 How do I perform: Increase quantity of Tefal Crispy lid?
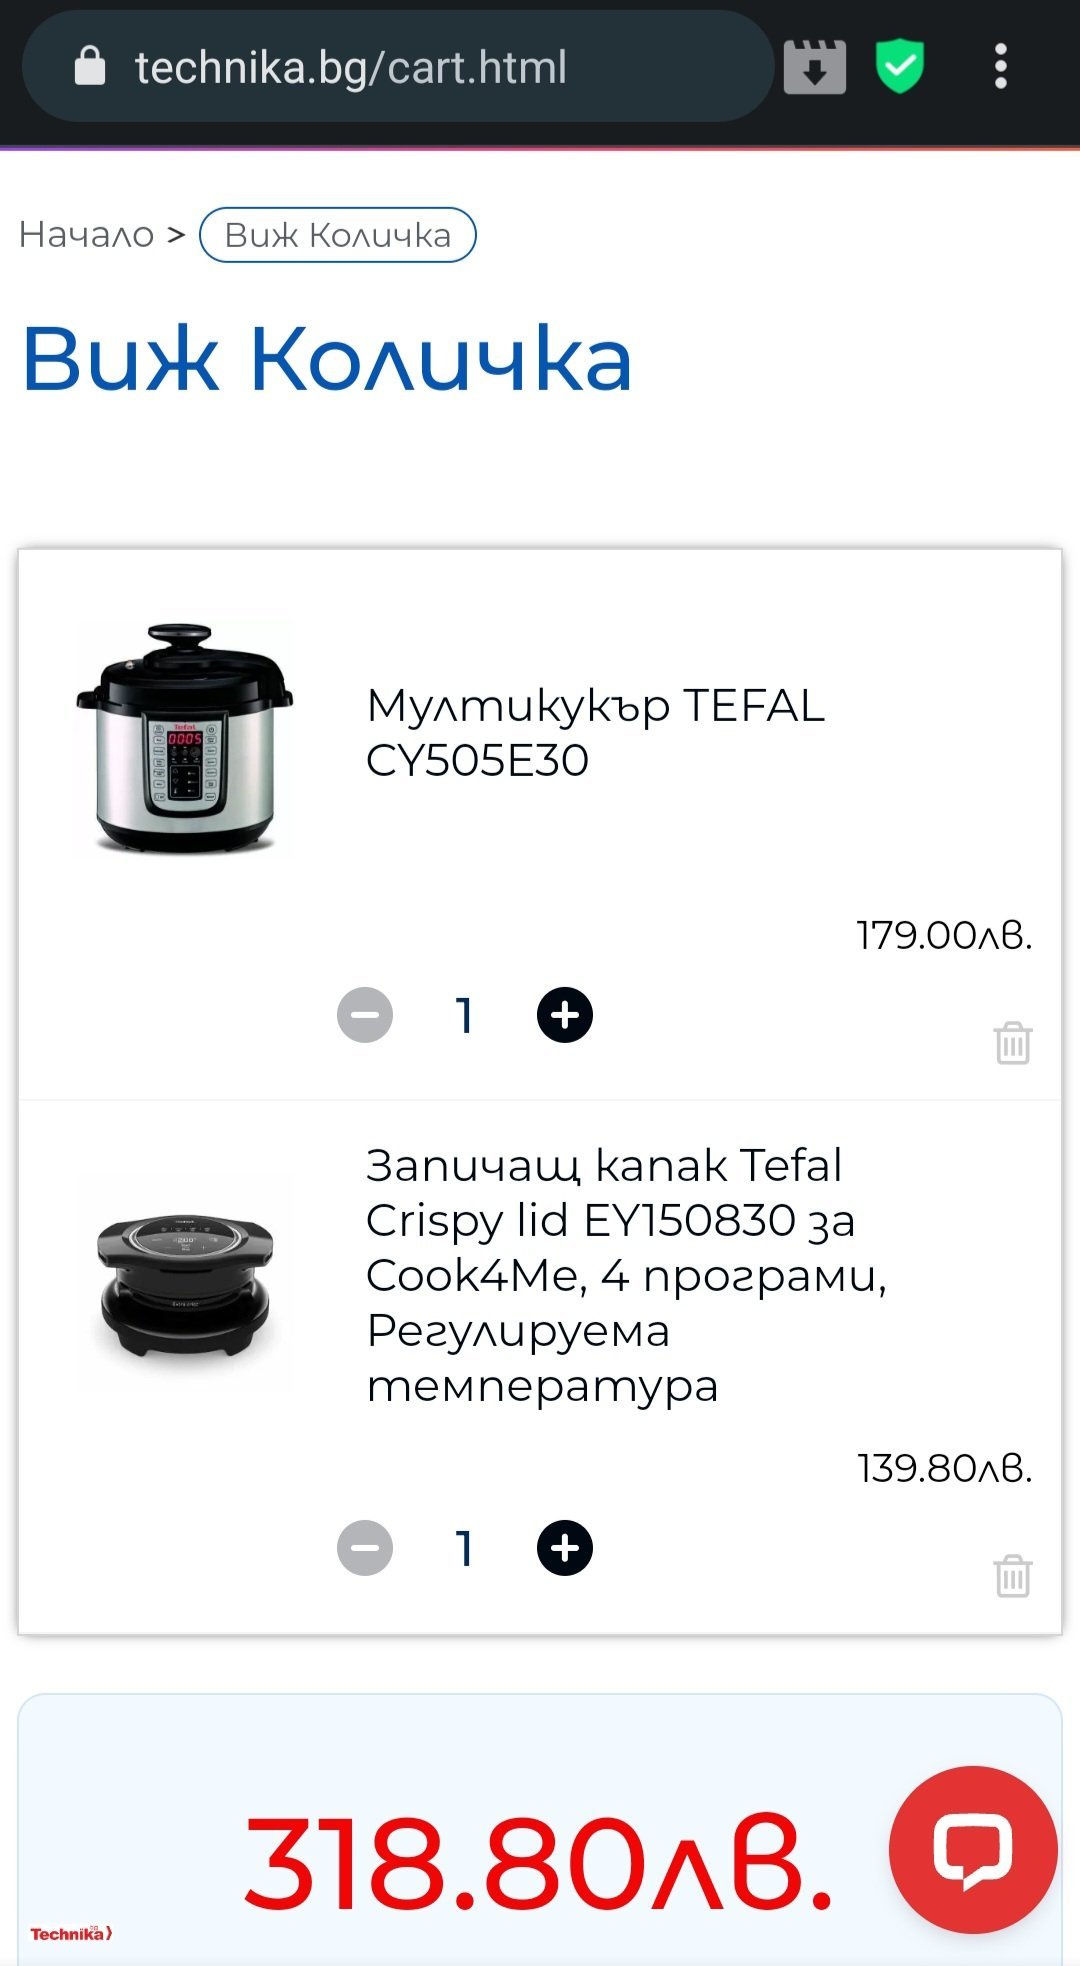point(565,1548)
